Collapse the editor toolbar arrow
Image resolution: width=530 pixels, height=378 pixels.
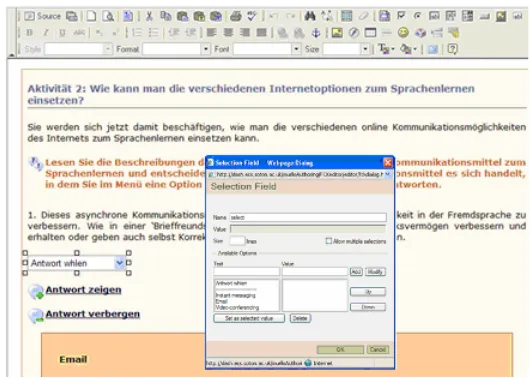coord(11,54)
